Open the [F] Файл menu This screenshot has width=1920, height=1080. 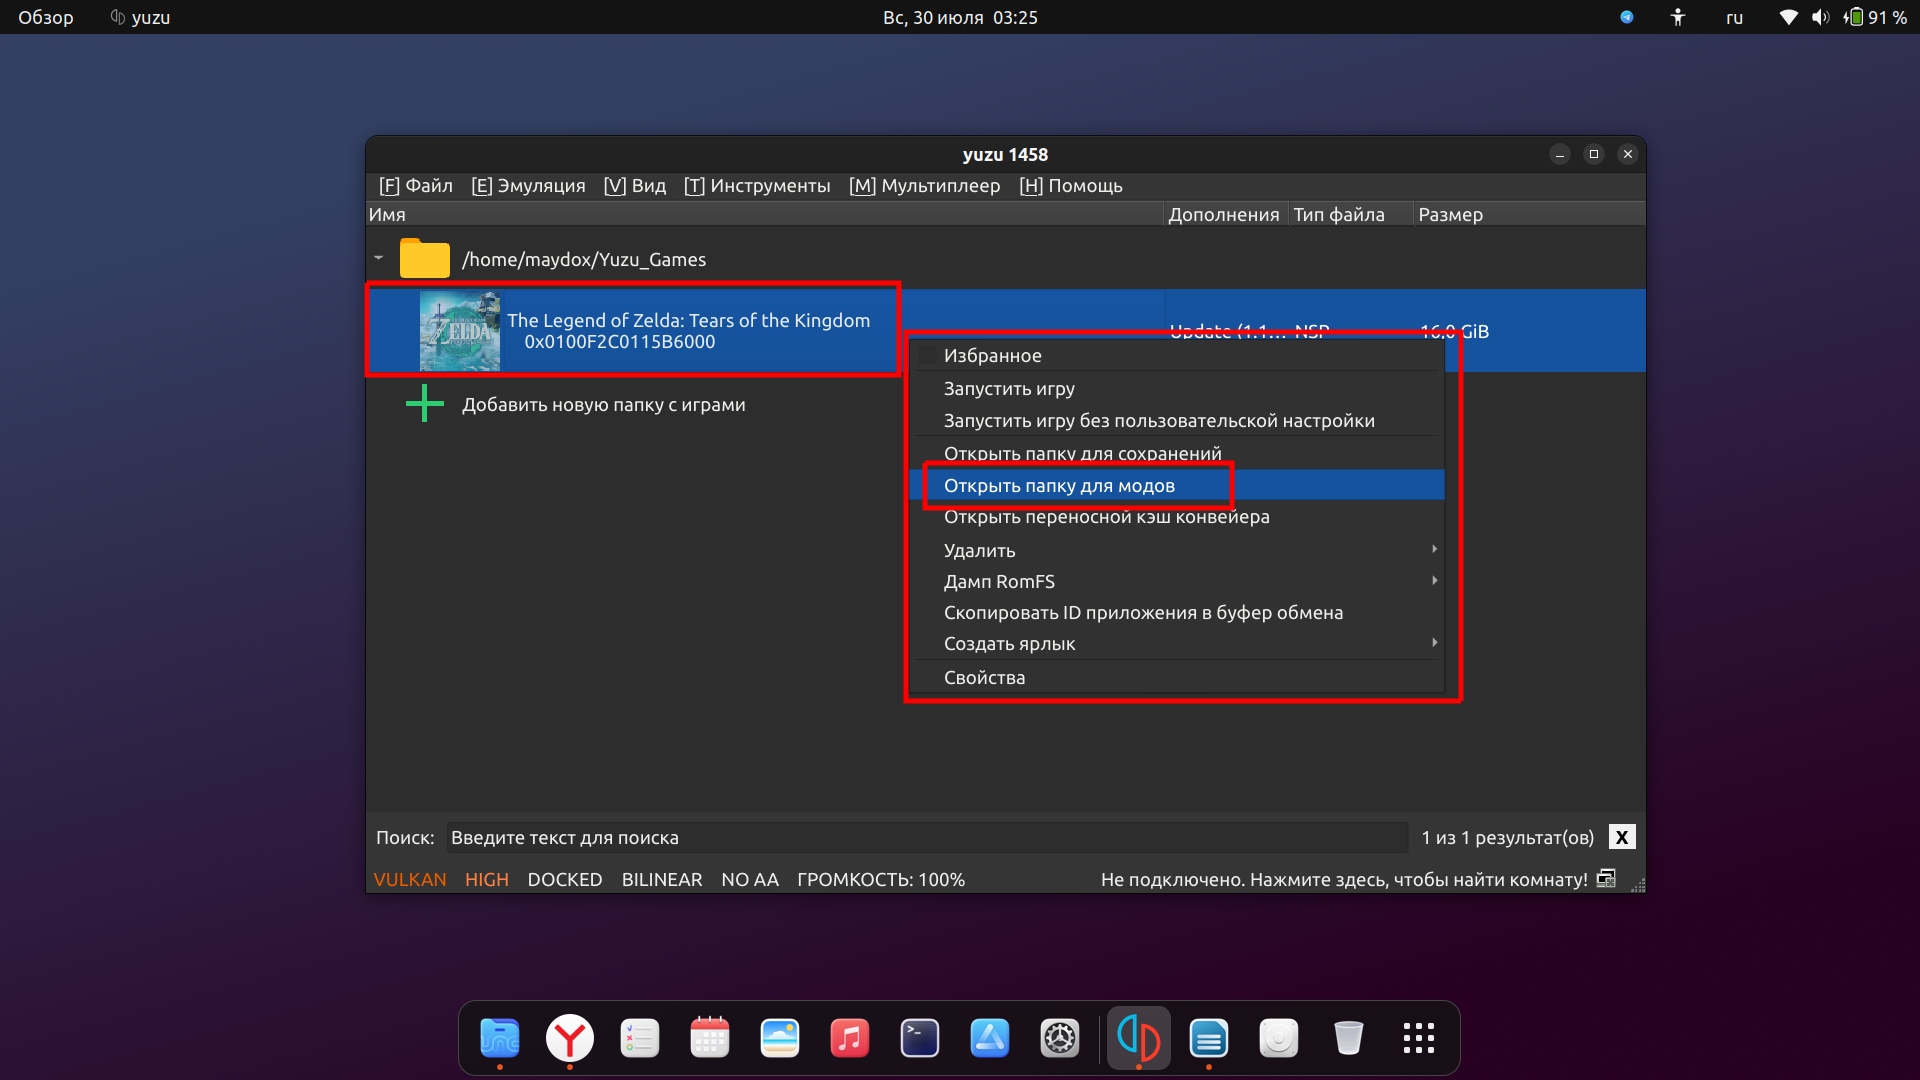click(x=416, y=186)
